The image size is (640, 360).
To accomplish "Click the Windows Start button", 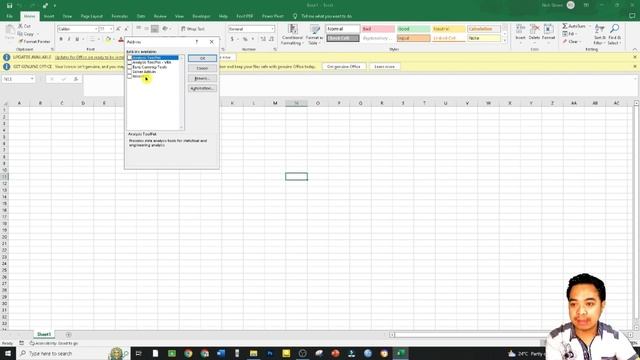I will click(8, 353).
